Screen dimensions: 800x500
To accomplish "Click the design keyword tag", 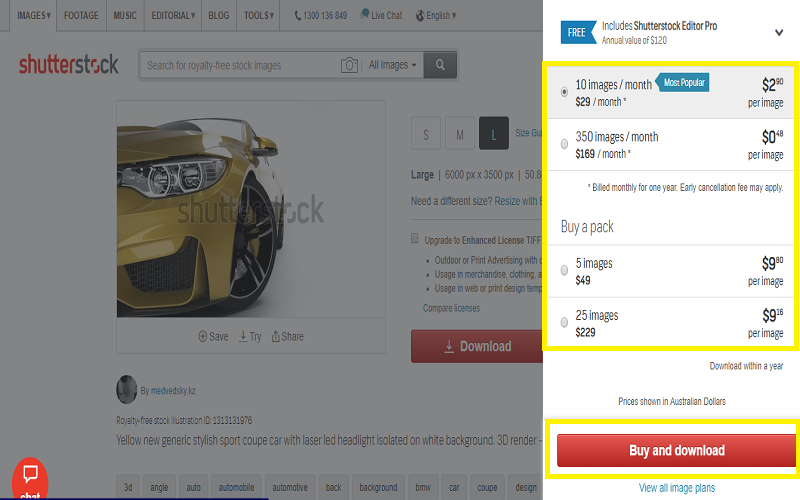I will (526, 487).
